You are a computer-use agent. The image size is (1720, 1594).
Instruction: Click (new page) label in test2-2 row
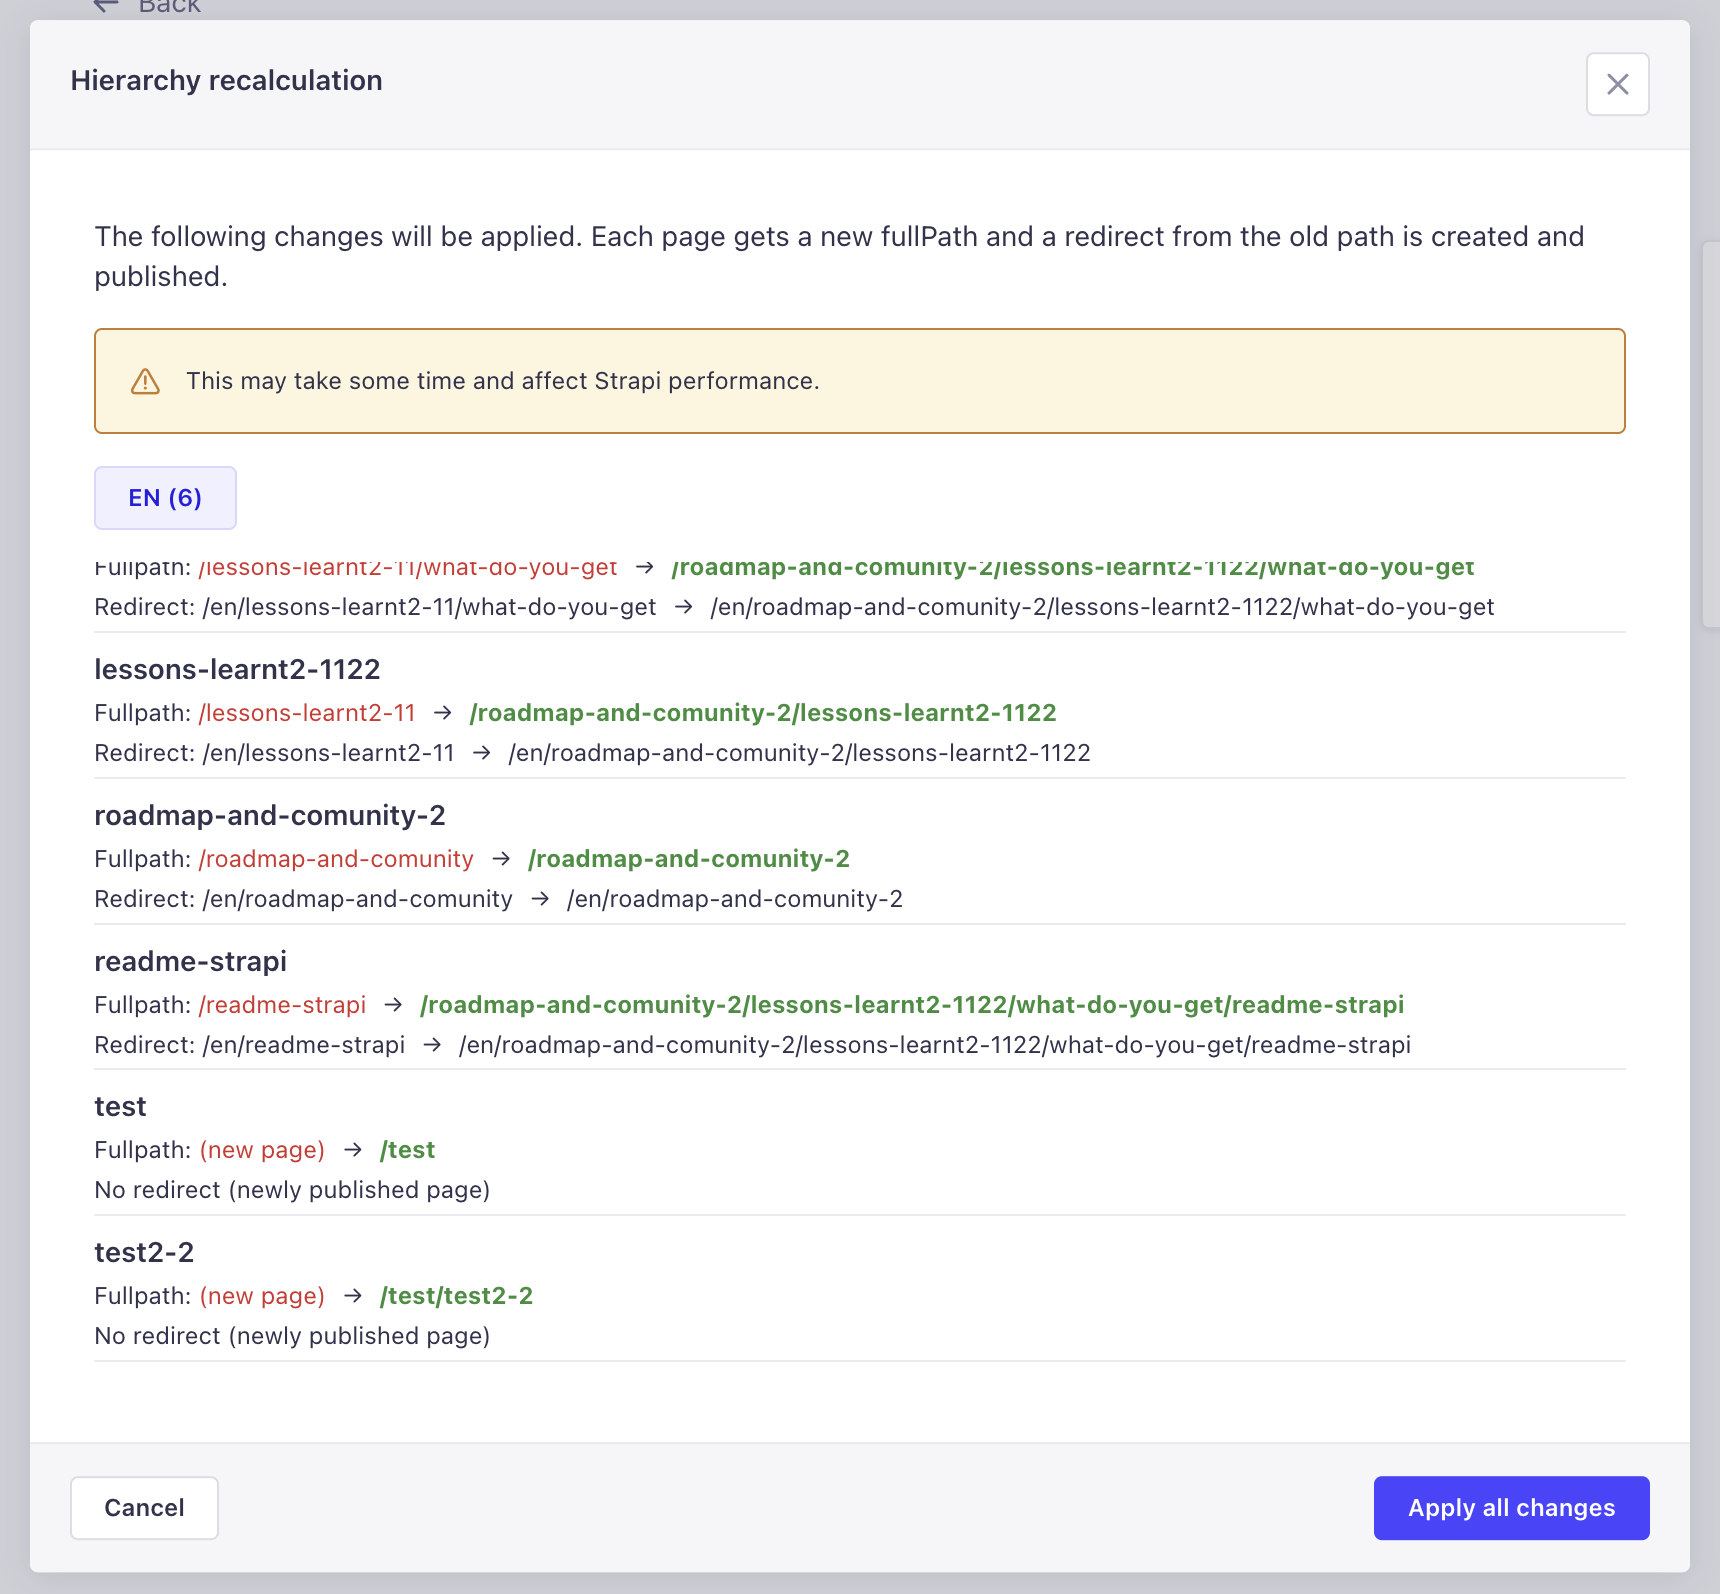(262, 1296)
